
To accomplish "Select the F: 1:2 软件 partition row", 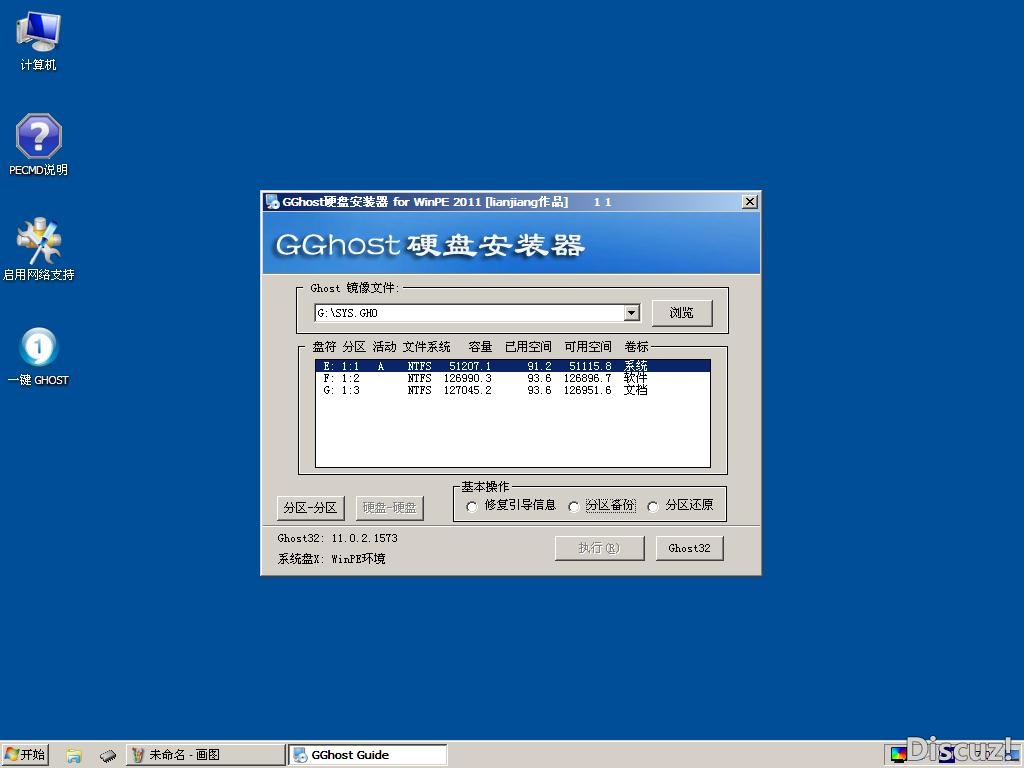I will point(513,378).
